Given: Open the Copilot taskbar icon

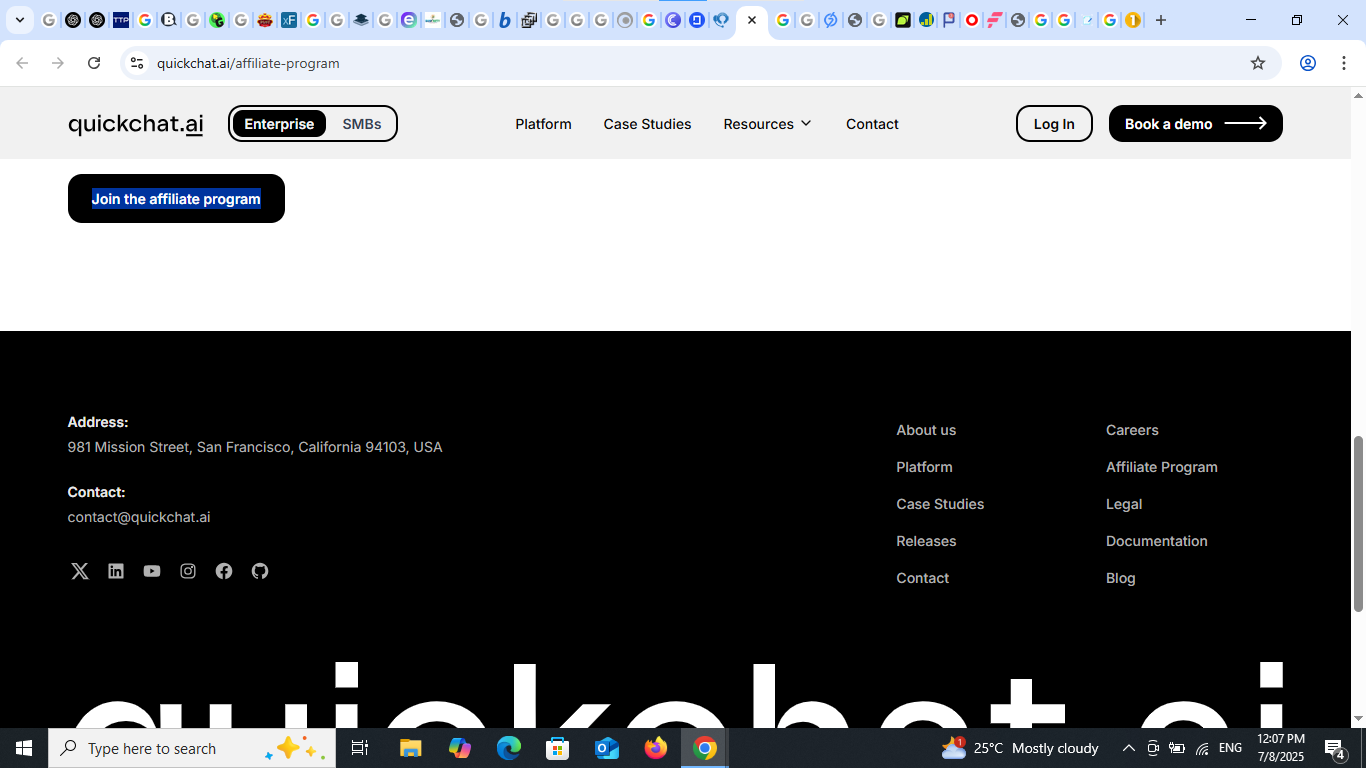Looking at the screenshot, I should click(x=460, y=748).
